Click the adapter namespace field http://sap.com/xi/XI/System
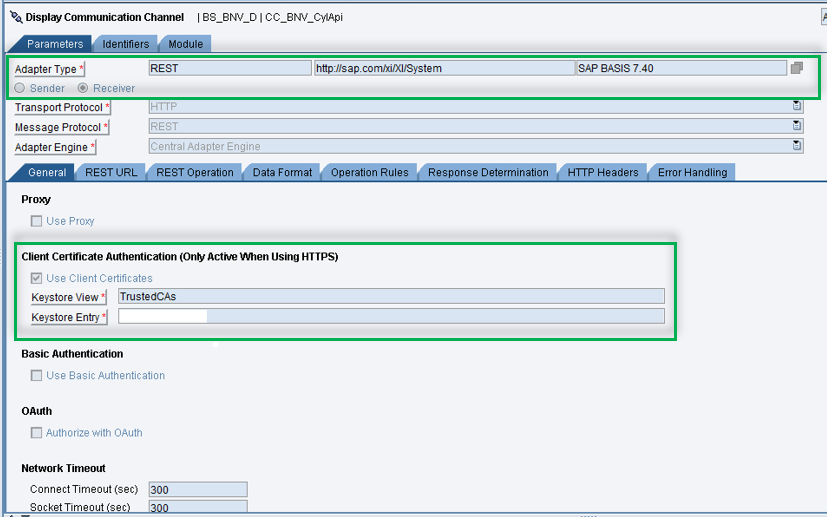The image size is (827, 517). click(444, 68)
